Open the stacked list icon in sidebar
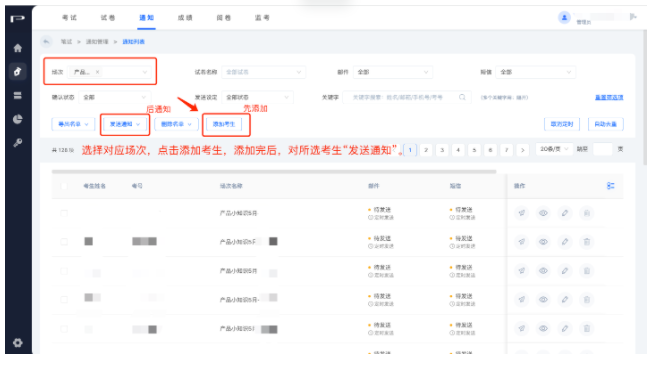The image size is (653, 389). [17, 95]
